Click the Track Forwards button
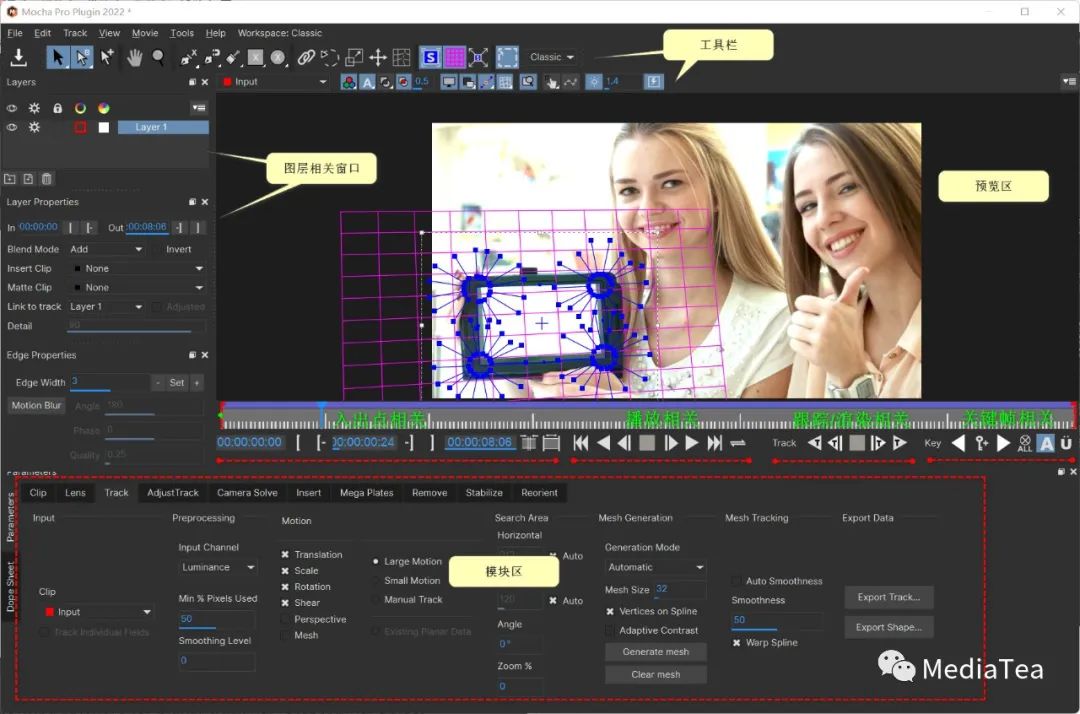Screen dimensions: 1080x714 (900, 443)
